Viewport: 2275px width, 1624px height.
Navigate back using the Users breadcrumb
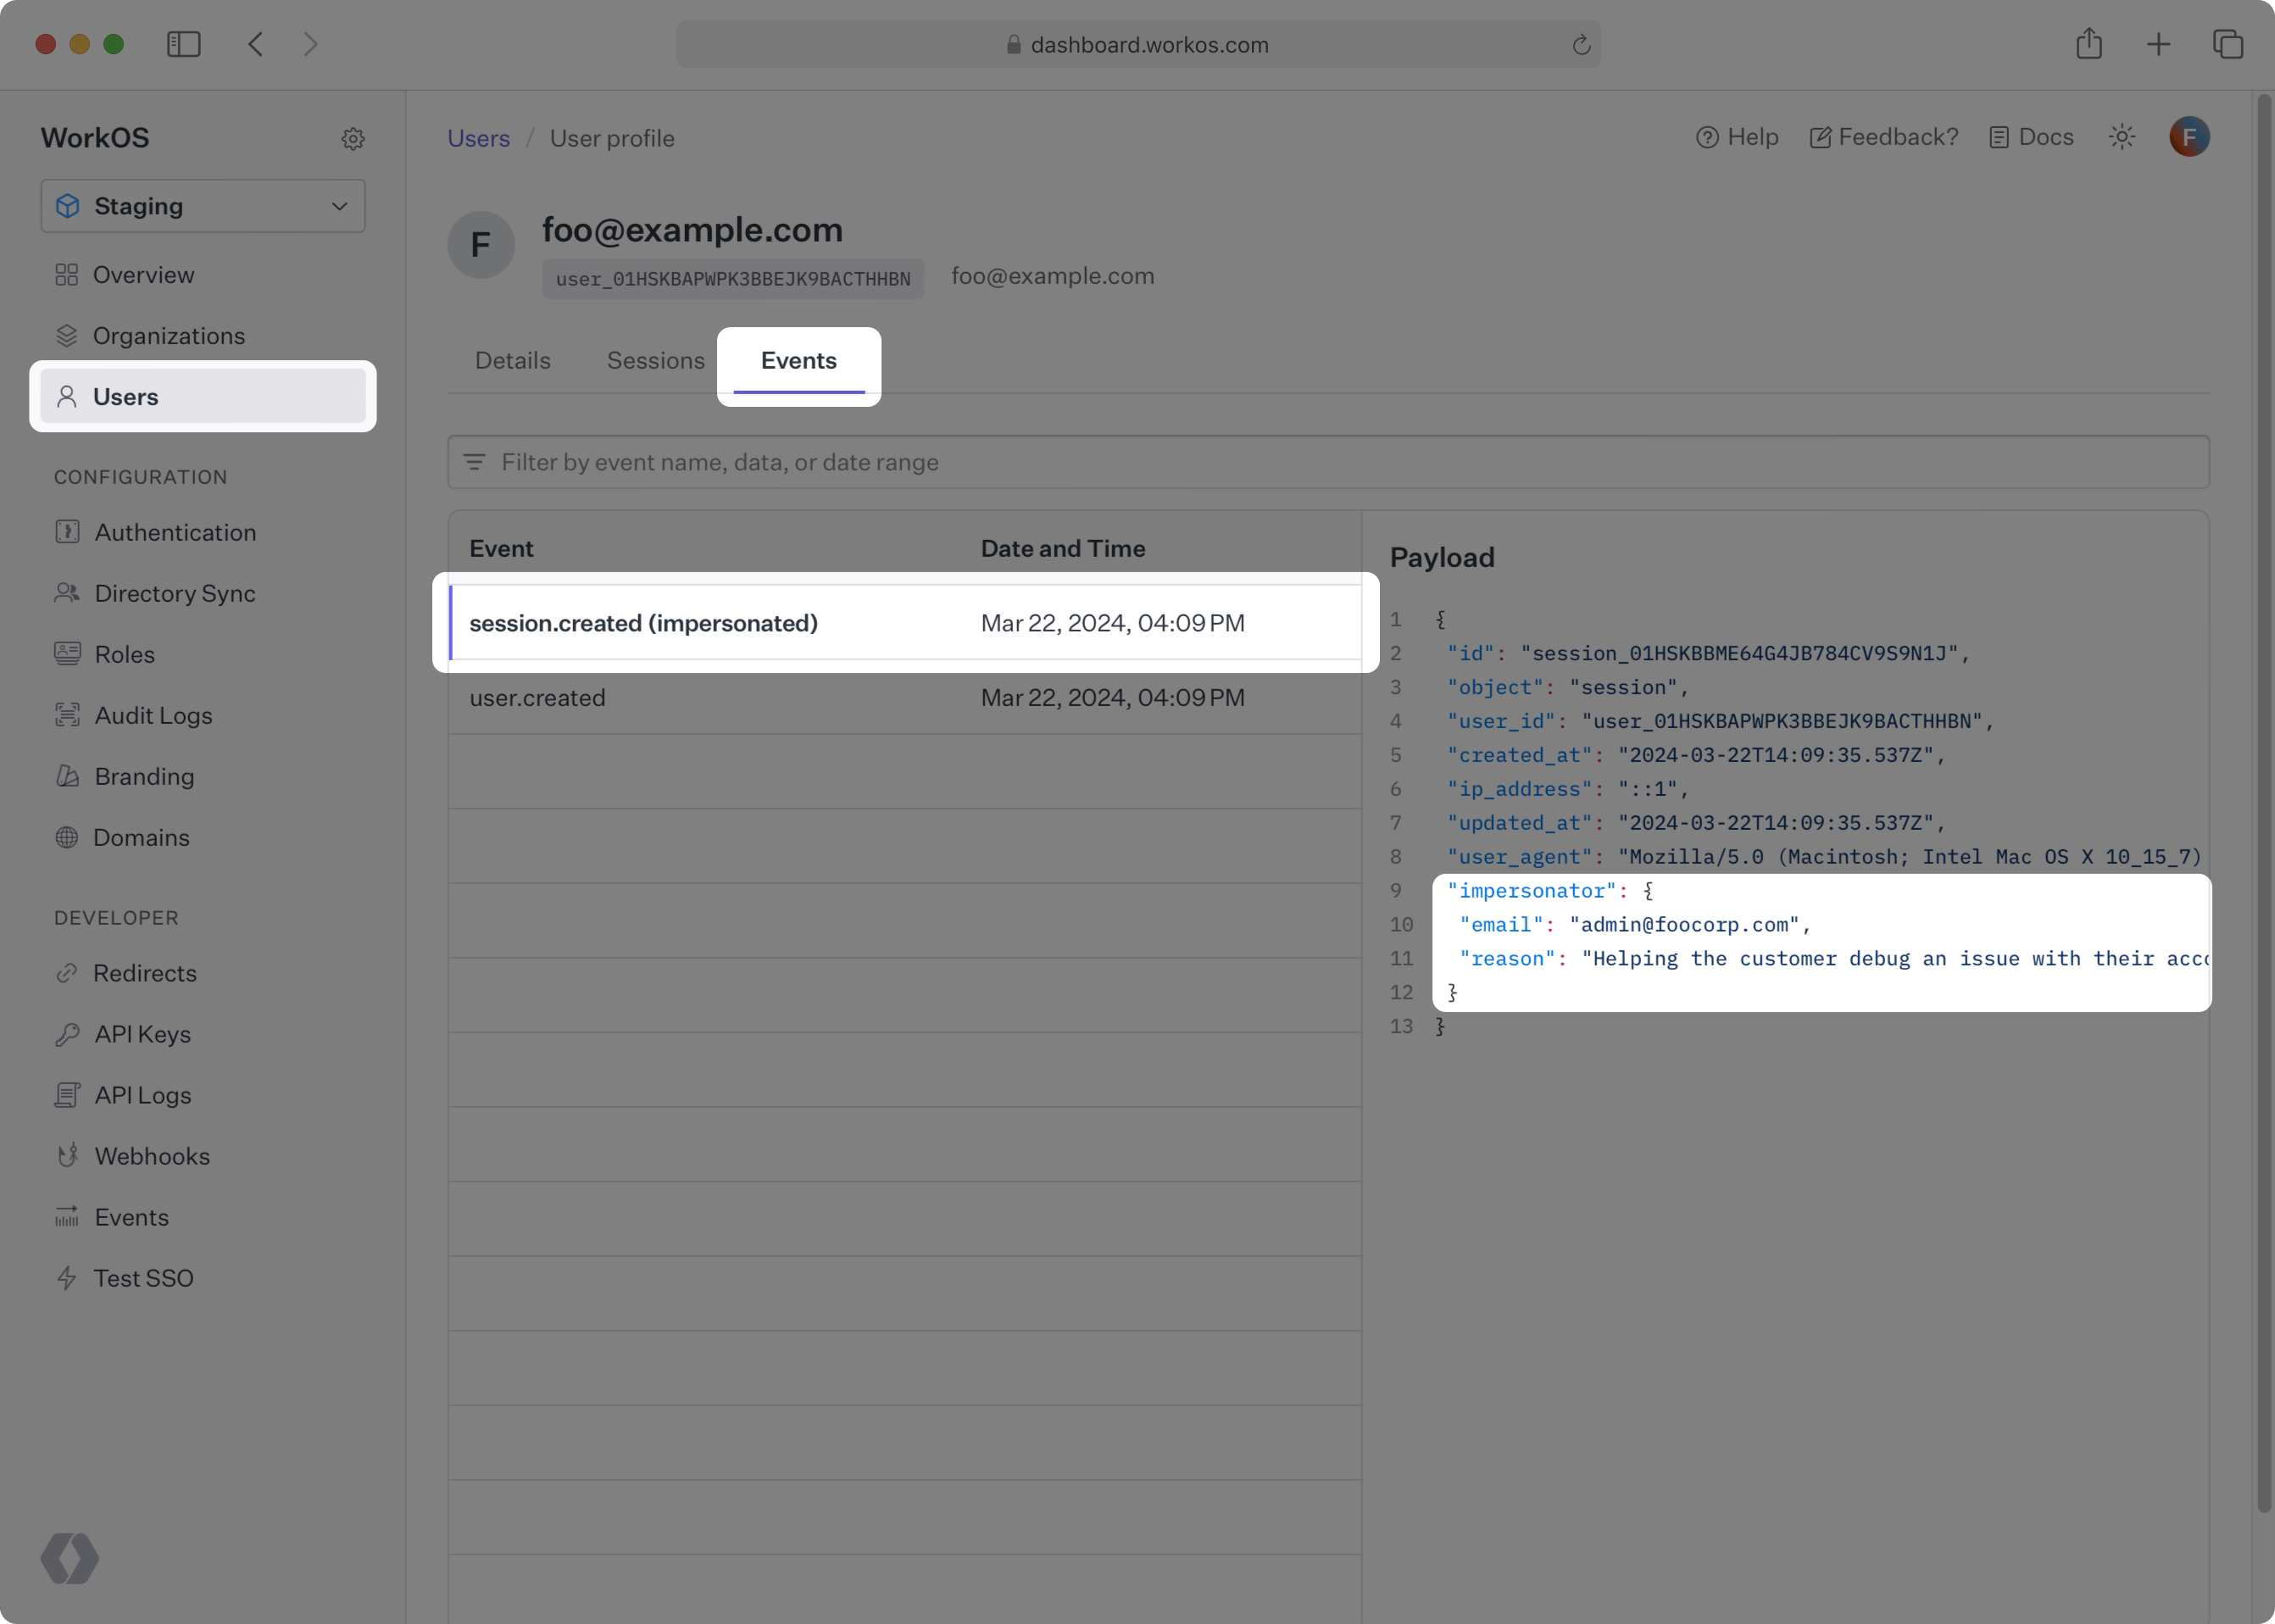478,138
